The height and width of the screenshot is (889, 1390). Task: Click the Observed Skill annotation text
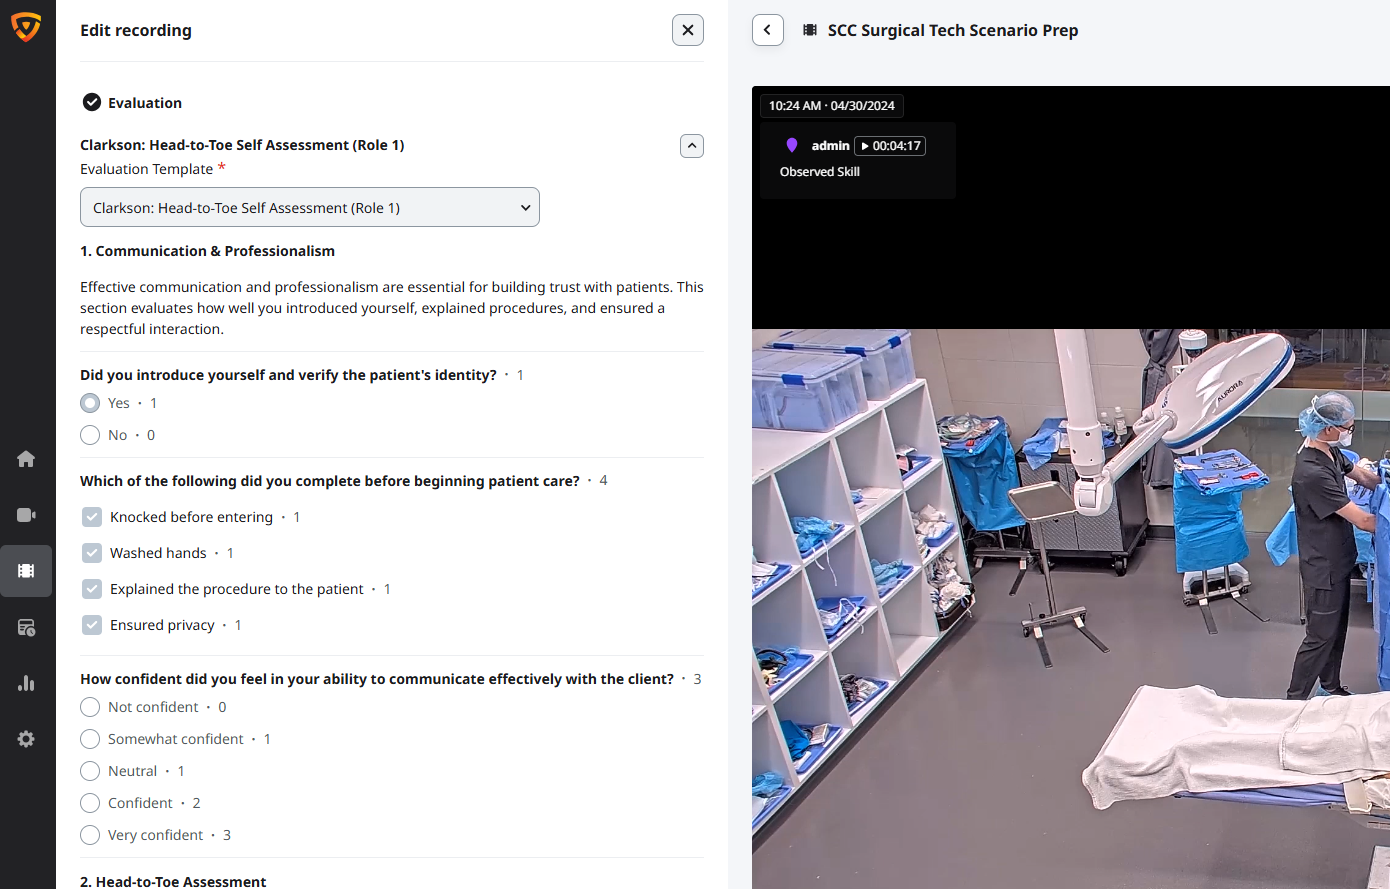click(820, 172)
